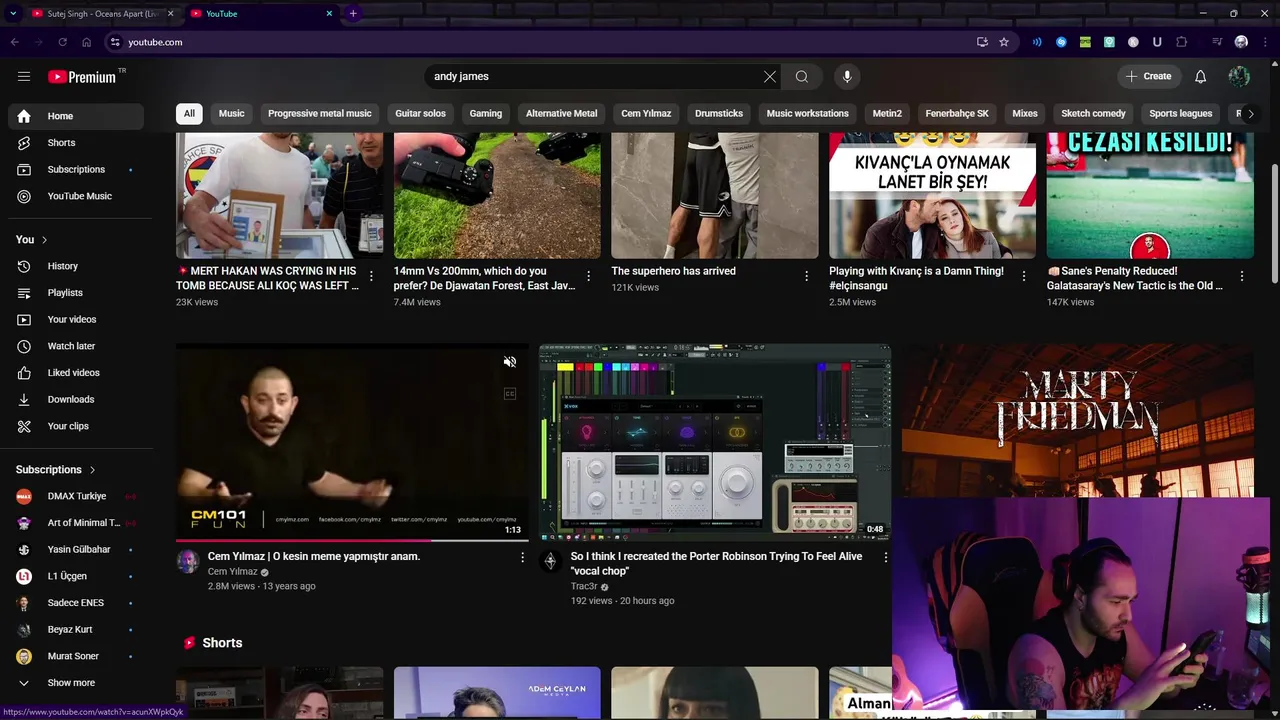Select the Drumsticks chip
Screen dimensions: 1280x720
pos(719,113)
